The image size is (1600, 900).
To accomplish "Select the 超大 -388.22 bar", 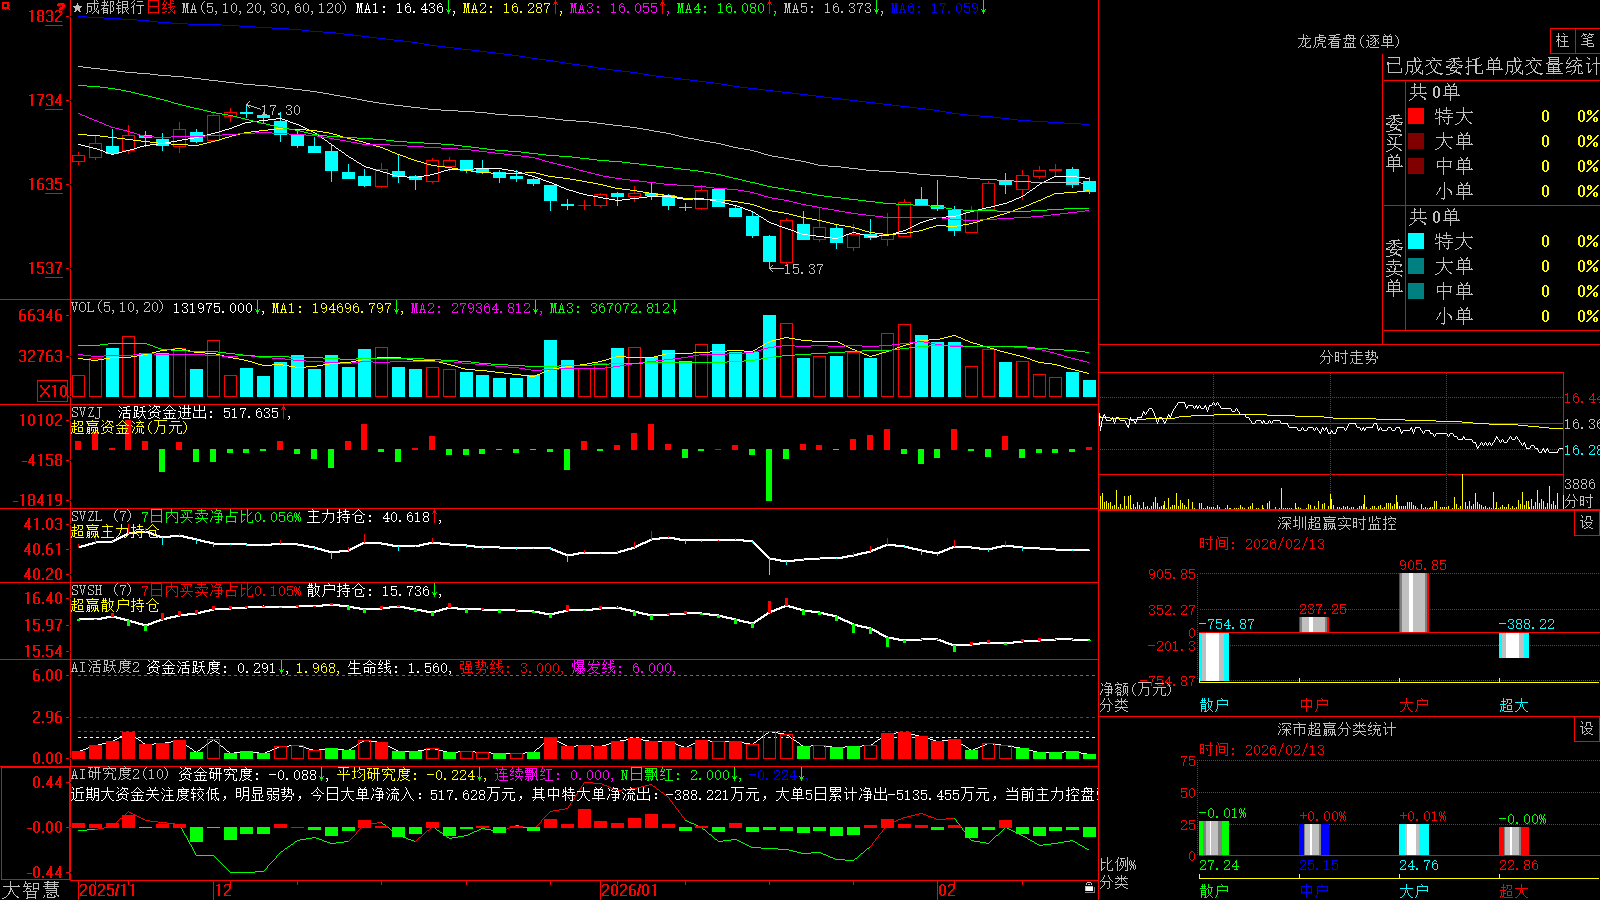I will click(x=1514, y=645).
